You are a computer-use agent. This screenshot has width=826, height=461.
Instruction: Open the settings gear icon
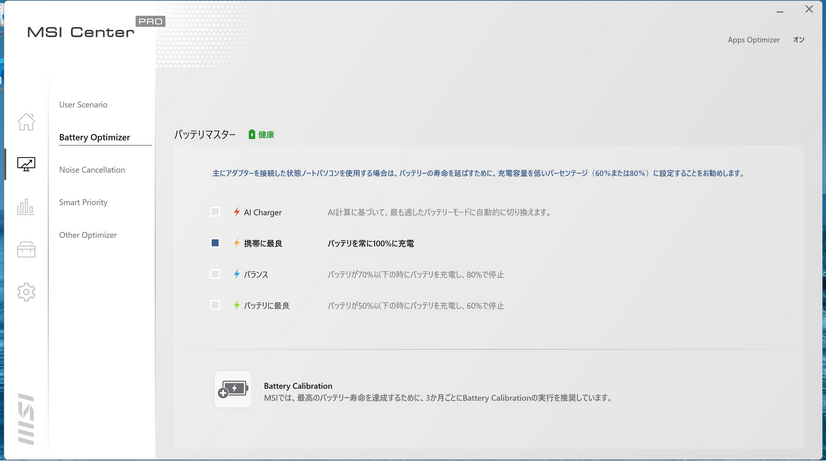pyautogui.click(x=26, y=292)
